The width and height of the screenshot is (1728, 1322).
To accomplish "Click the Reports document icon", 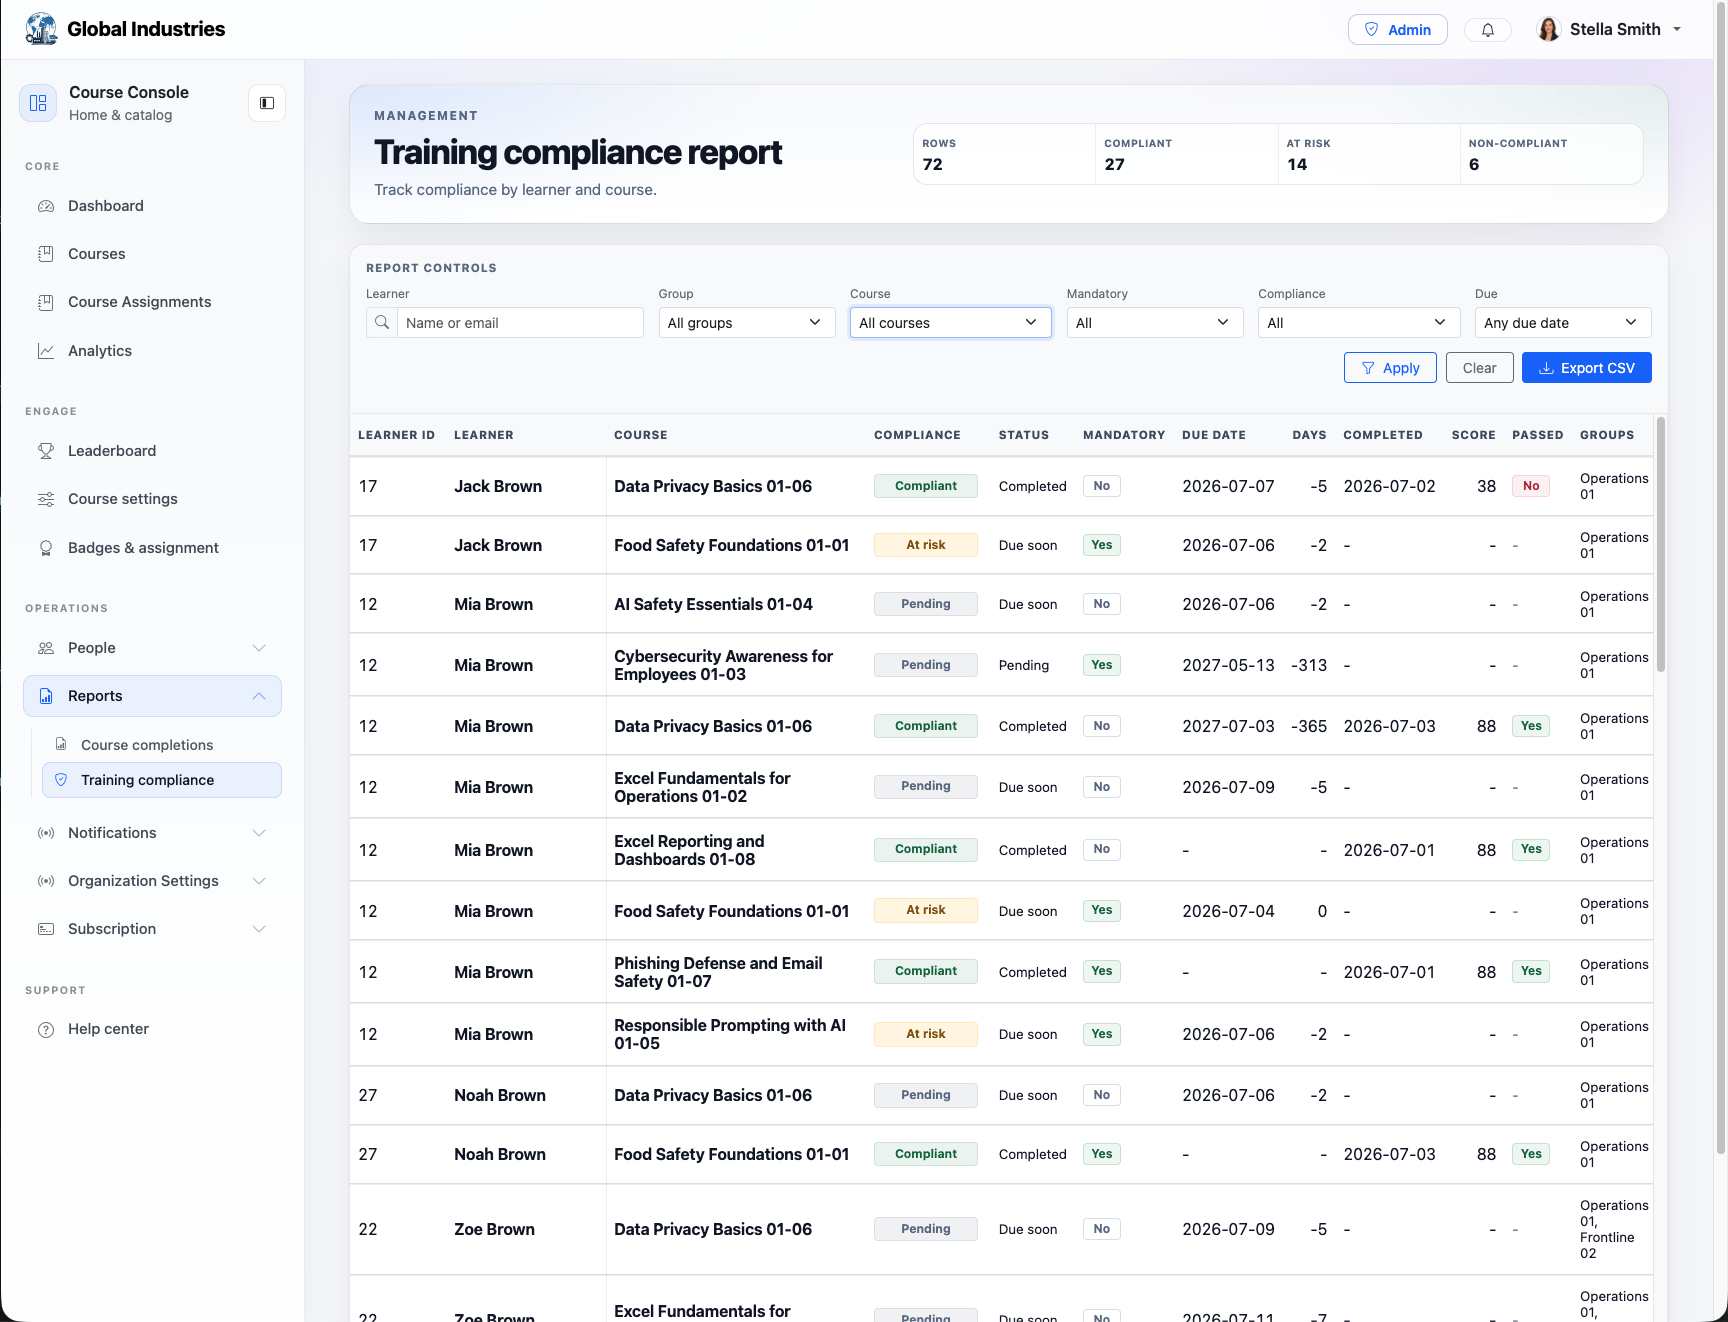I will pos(46,696).
